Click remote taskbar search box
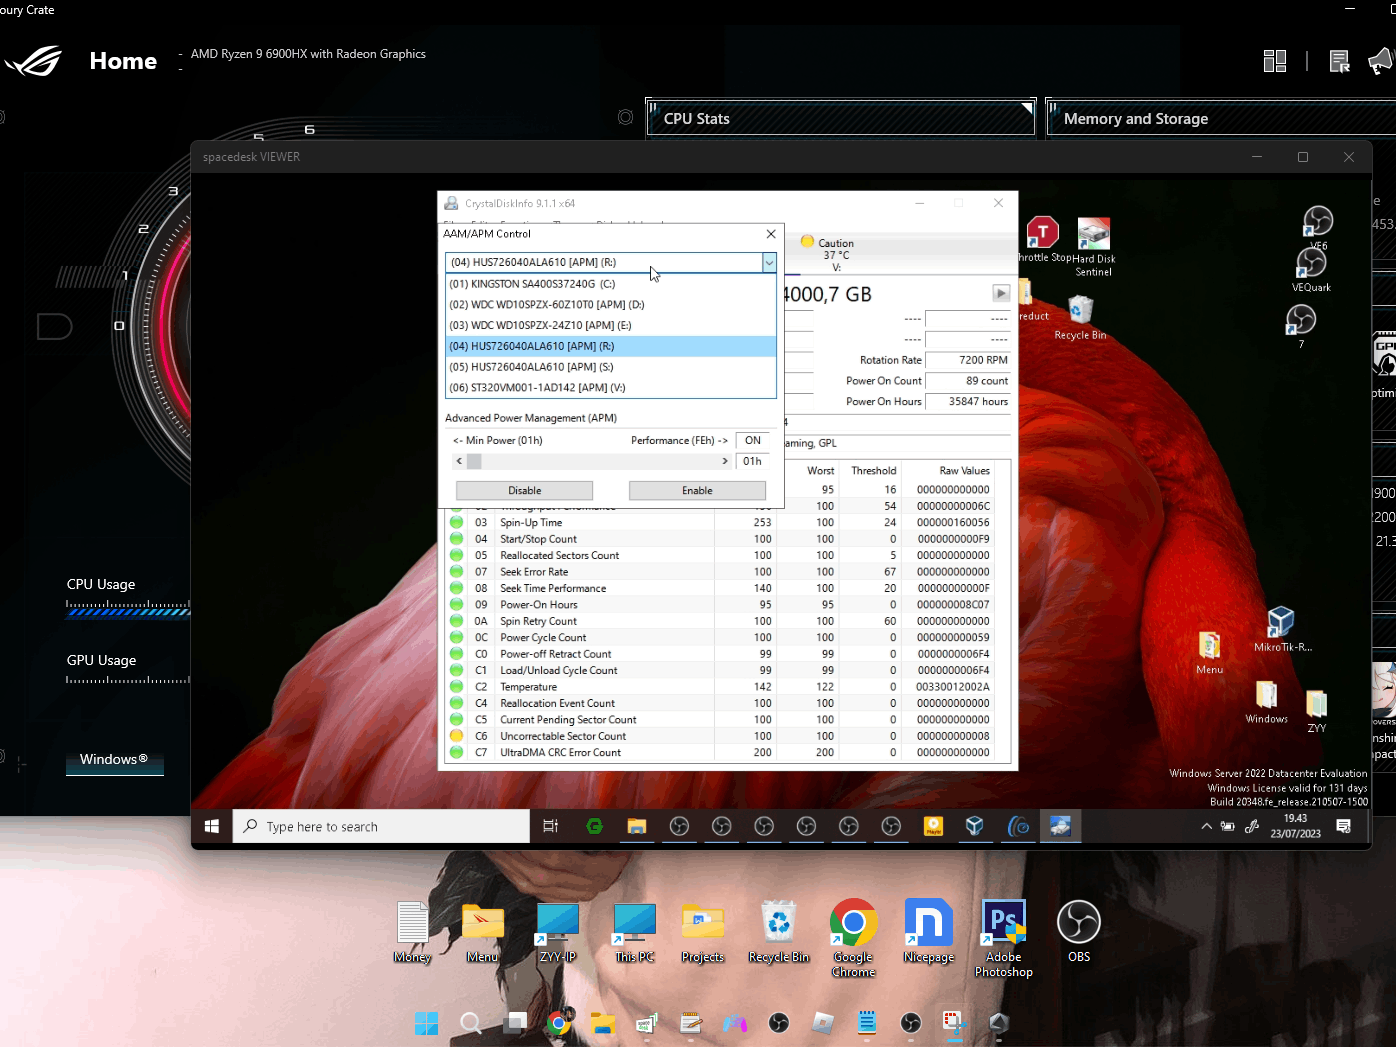Viewport: 1396px width, 1047px height. point(381,826)
